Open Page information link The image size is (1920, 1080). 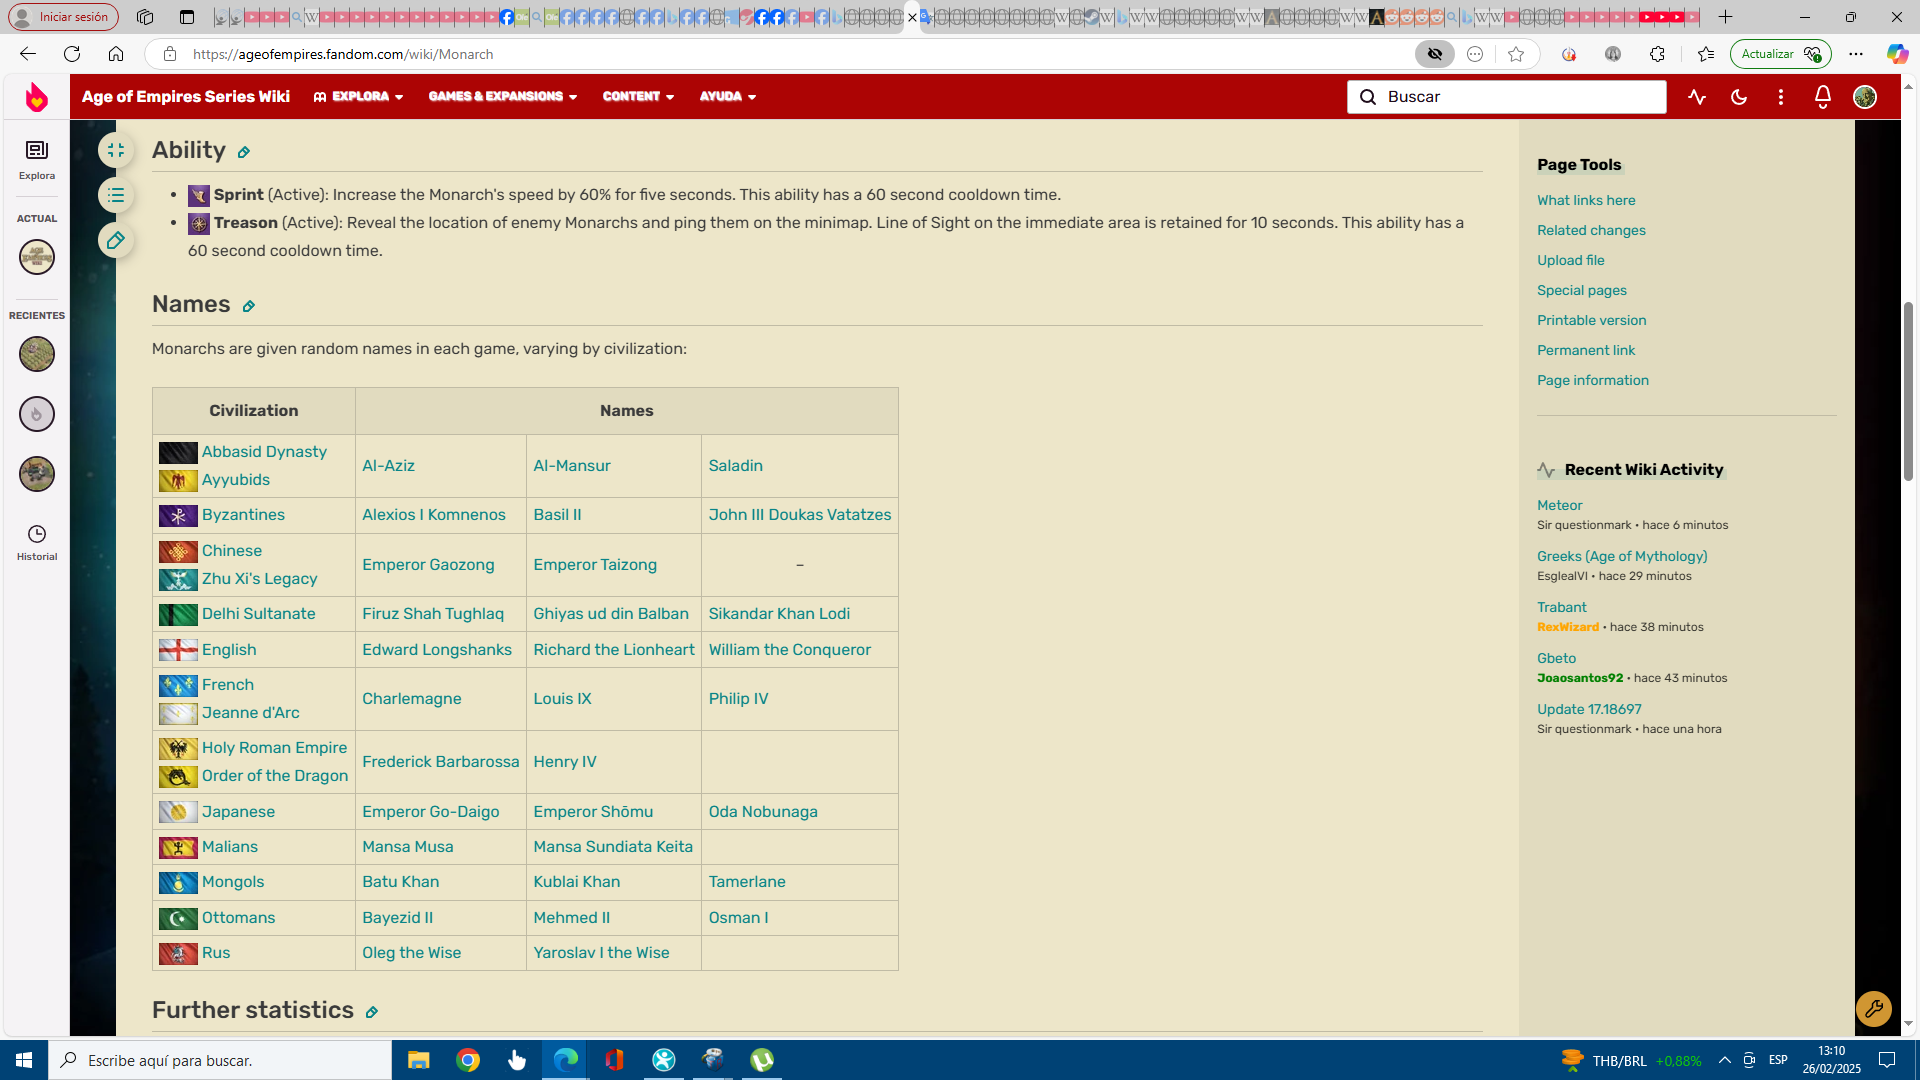[1593, 380]
